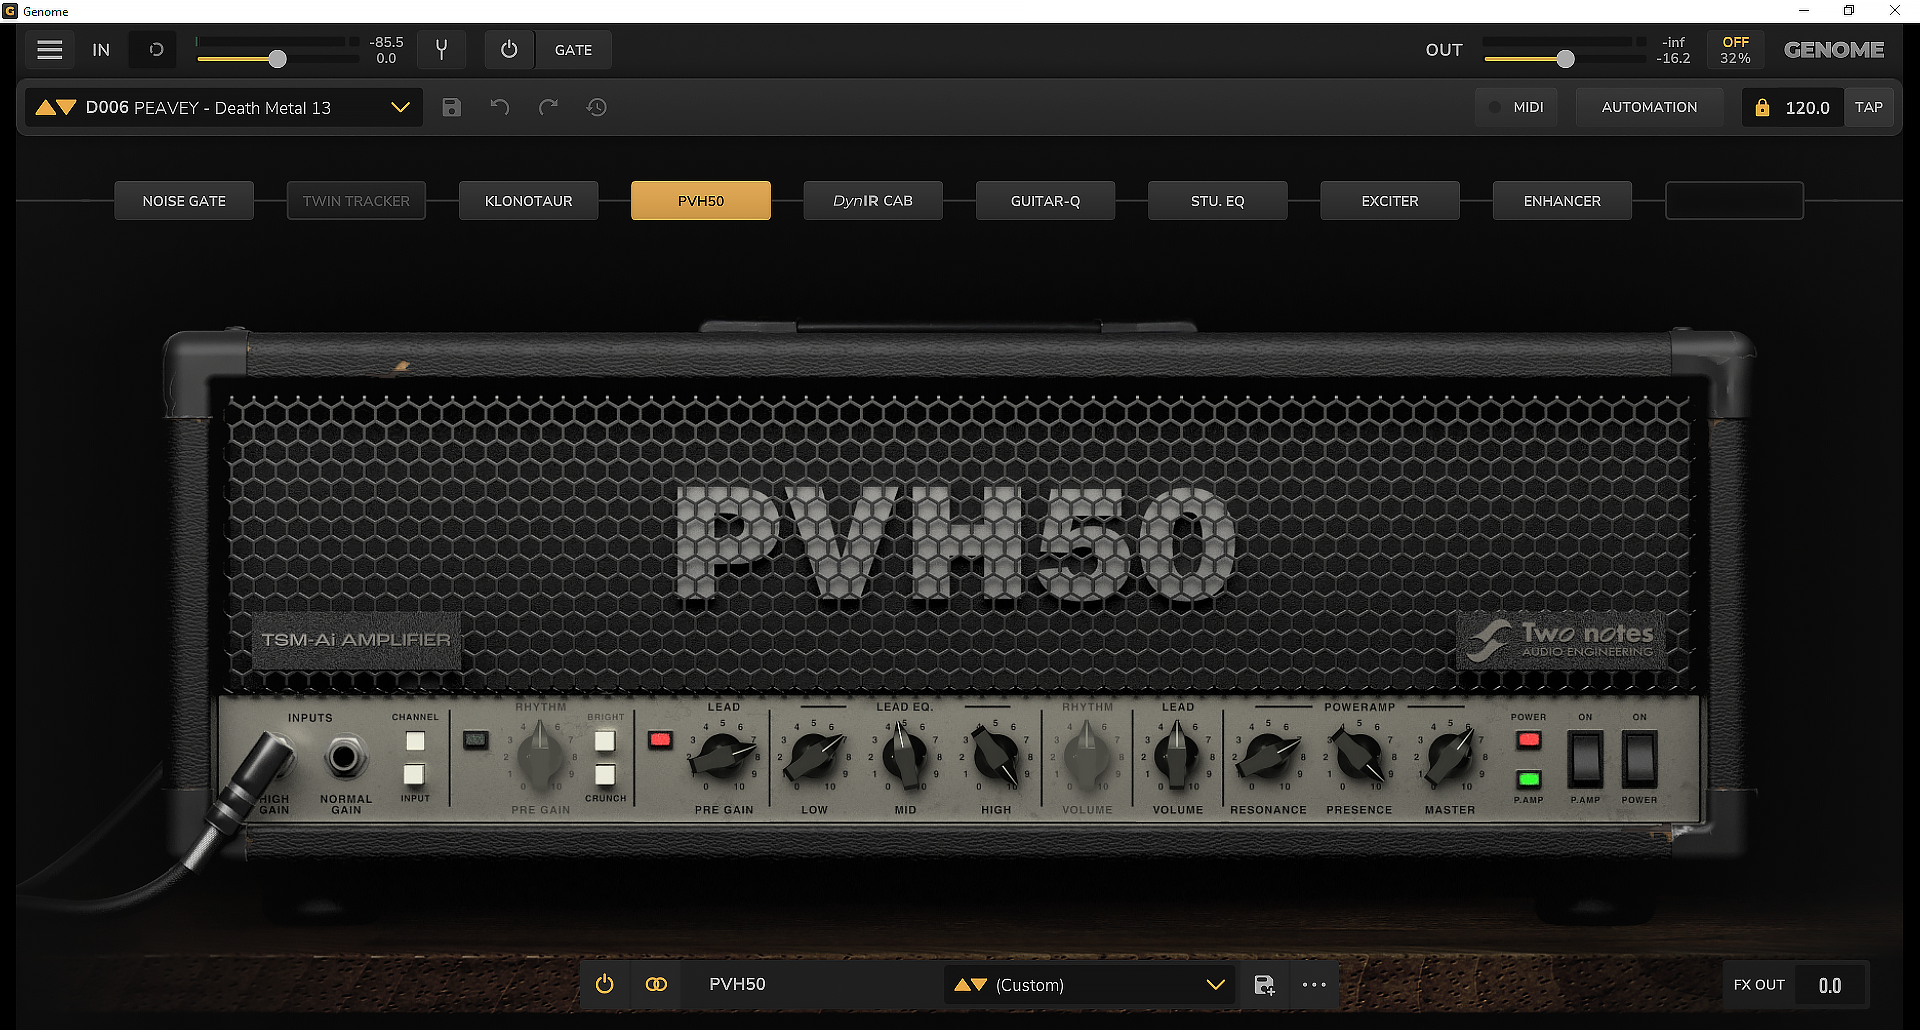The width and height of the screenshot is (1920, 1030).
Task: Click the Resonance knob
Action: coord(1269,758)
